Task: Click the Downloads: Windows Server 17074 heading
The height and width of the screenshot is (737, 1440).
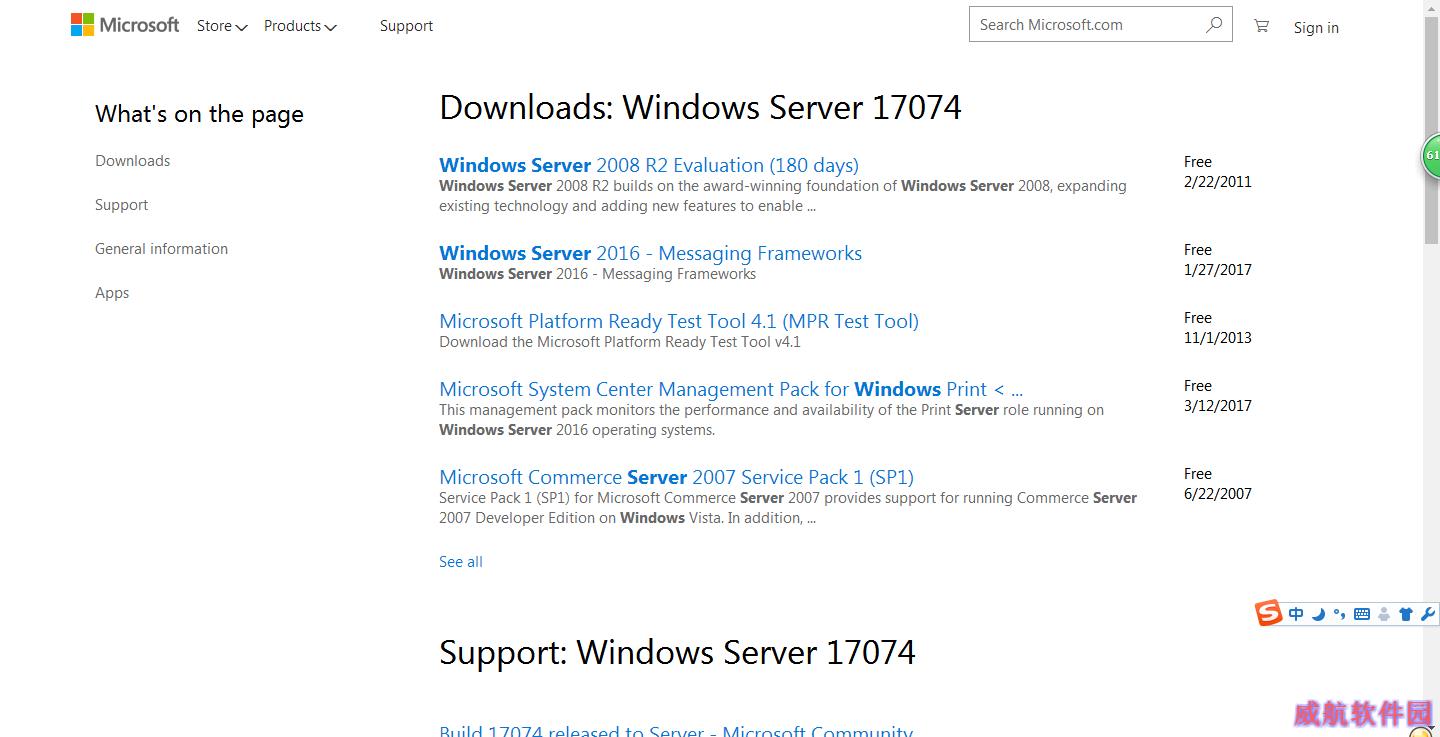Action: pos(700,107)
